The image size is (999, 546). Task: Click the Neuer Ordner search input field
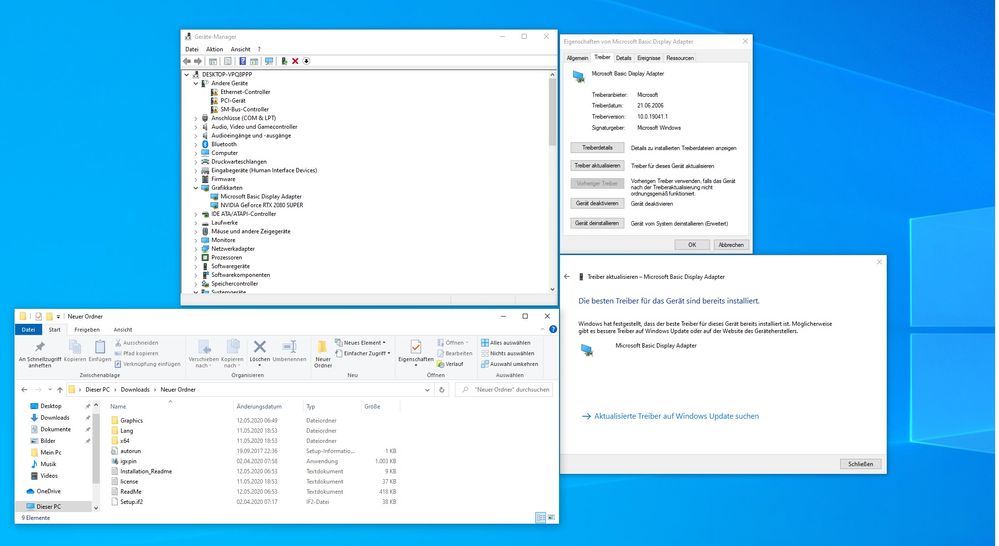point(504,389)
